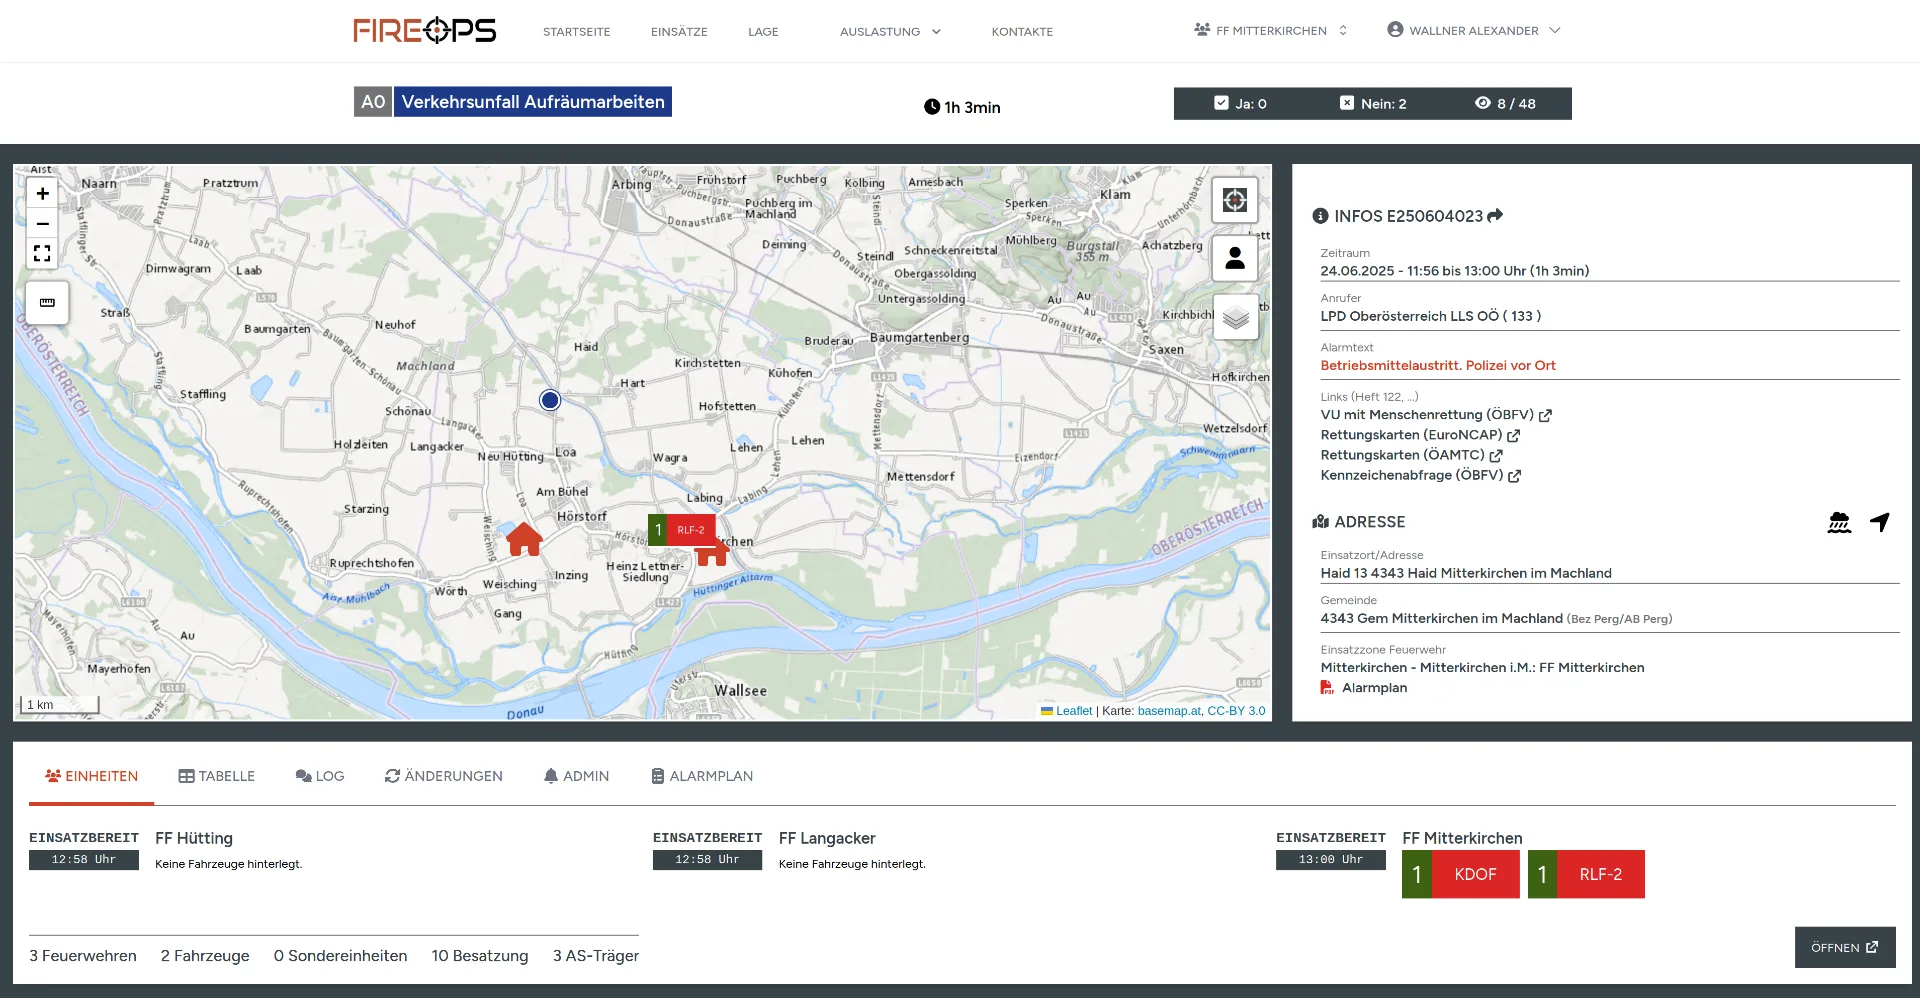Image resolution: width=1920 pixels, height=998 pixels.
Task: Click the FireOps logo
Action: [424, 31]
